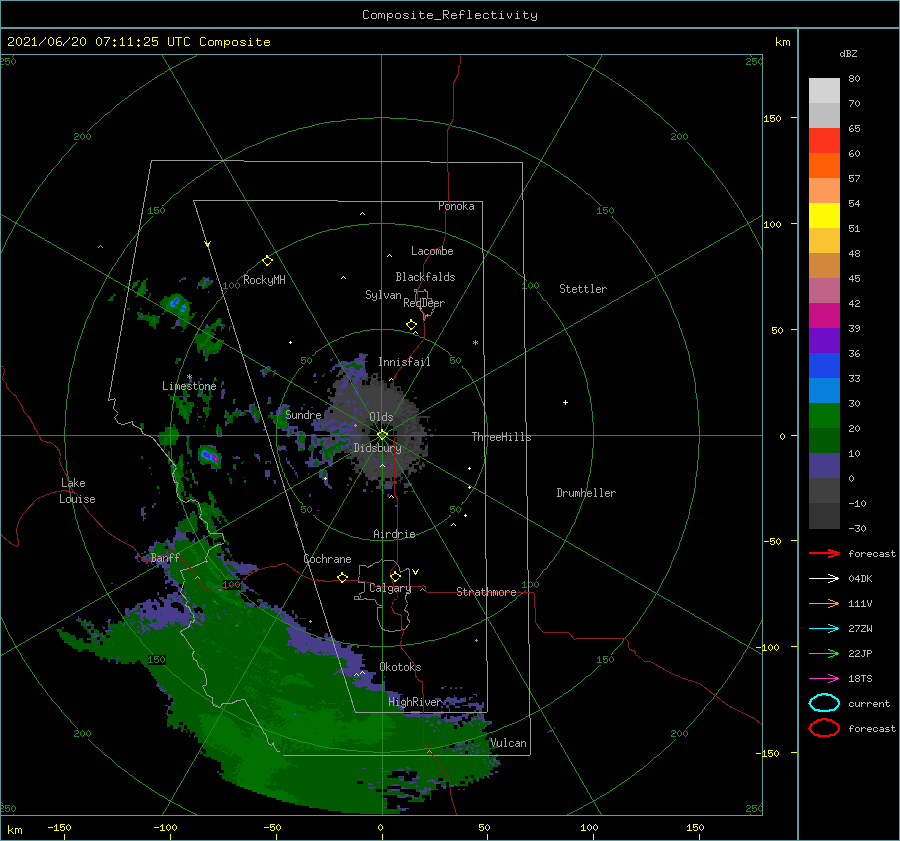Click the Cochrane label
The height and width of the screenshot is (841, 900).
point(327,559)
